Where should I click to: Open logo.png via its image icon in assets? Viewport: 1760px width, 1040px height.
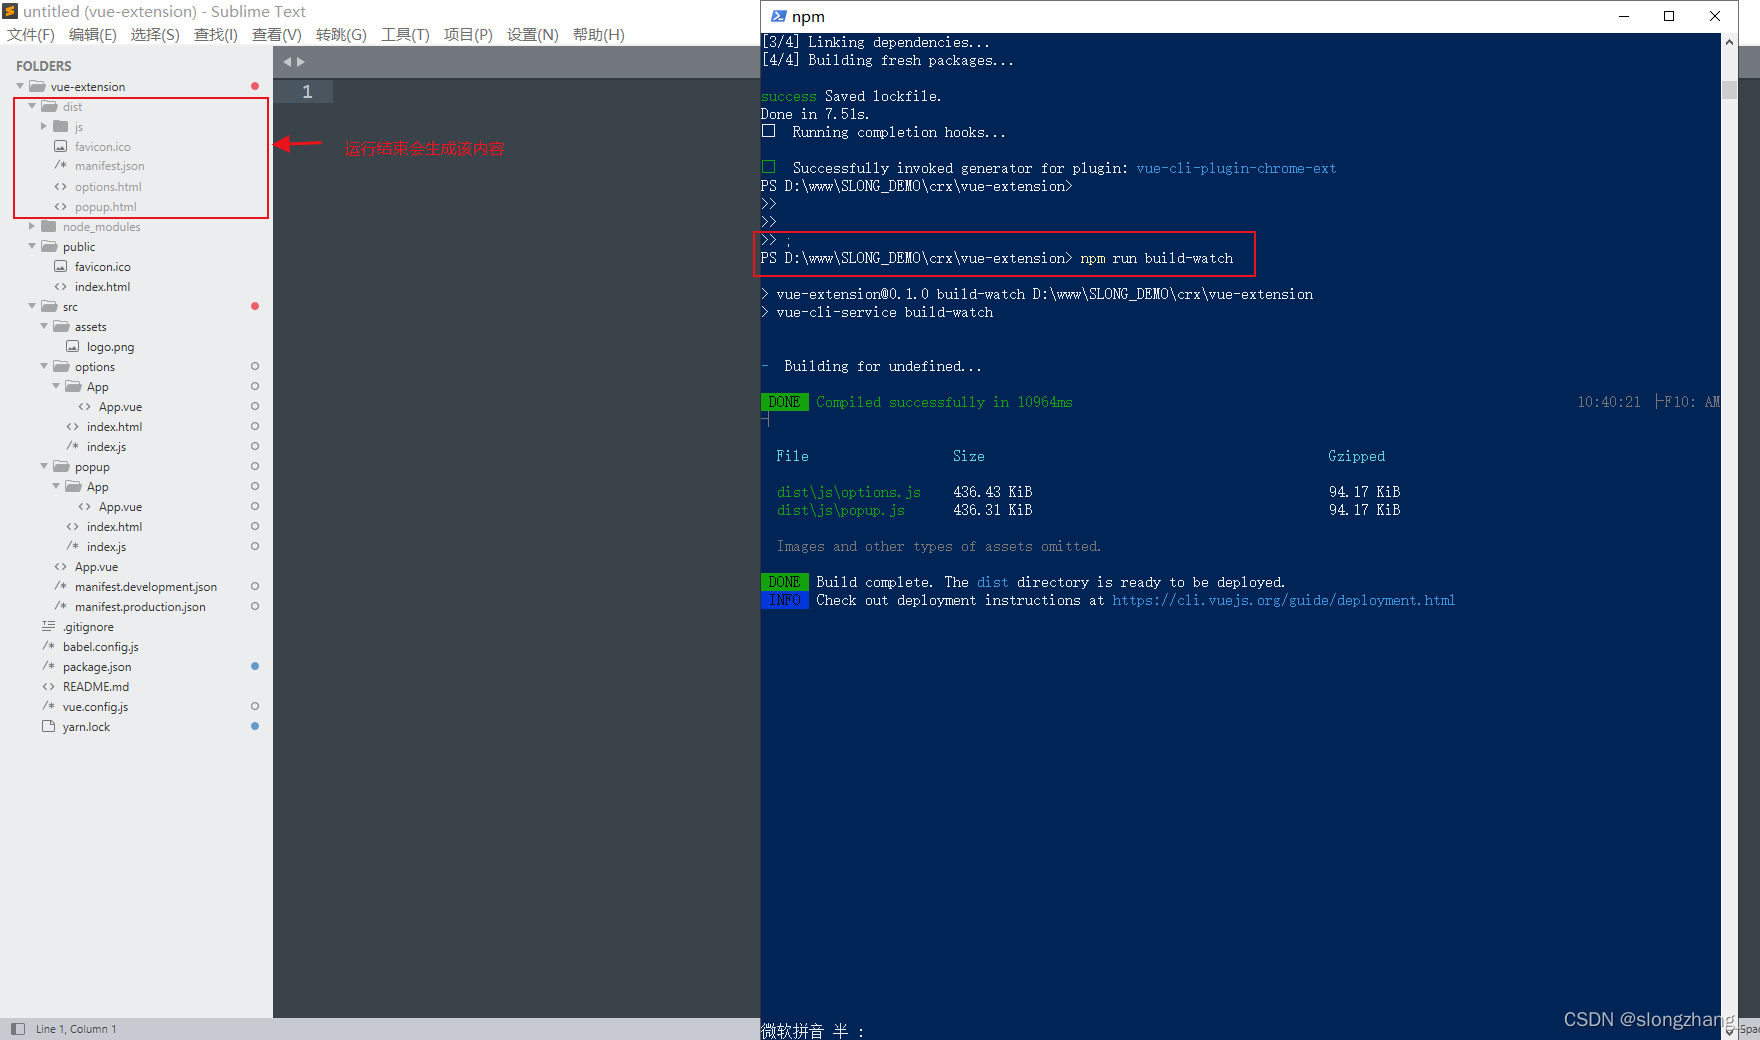pos(72,346)
